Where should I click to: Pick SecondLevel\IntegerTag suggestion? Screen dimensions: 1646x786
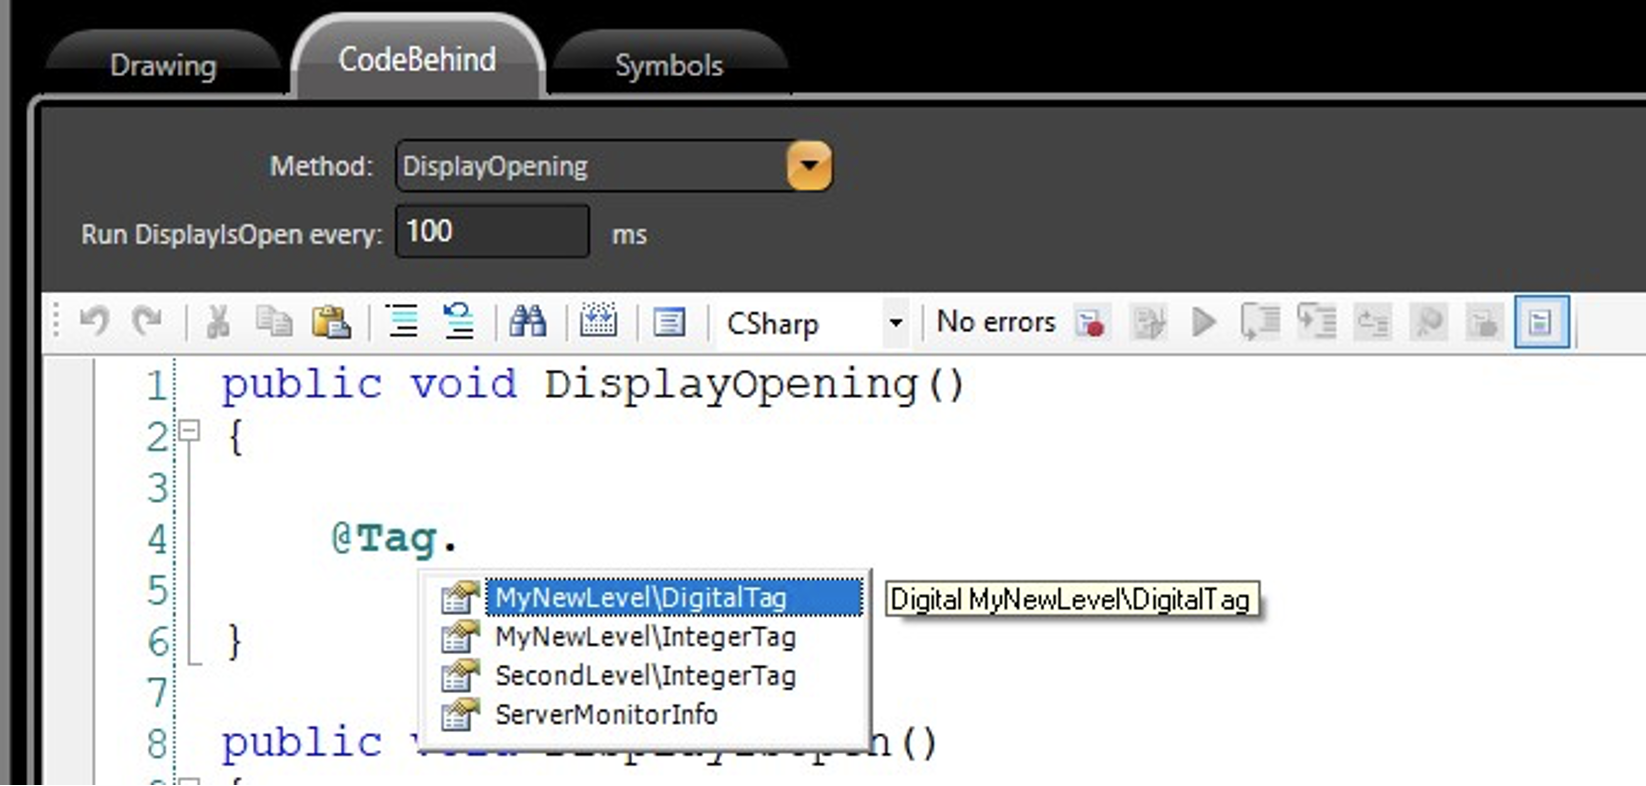pos(645,676)
